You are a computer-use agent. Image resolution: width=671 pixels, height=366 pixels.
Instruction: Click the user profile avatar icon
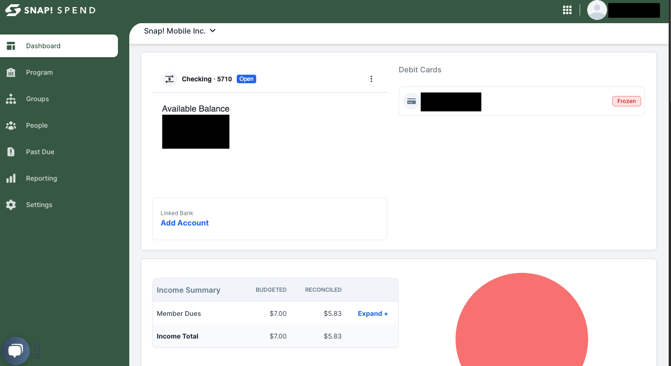[597, 10]
